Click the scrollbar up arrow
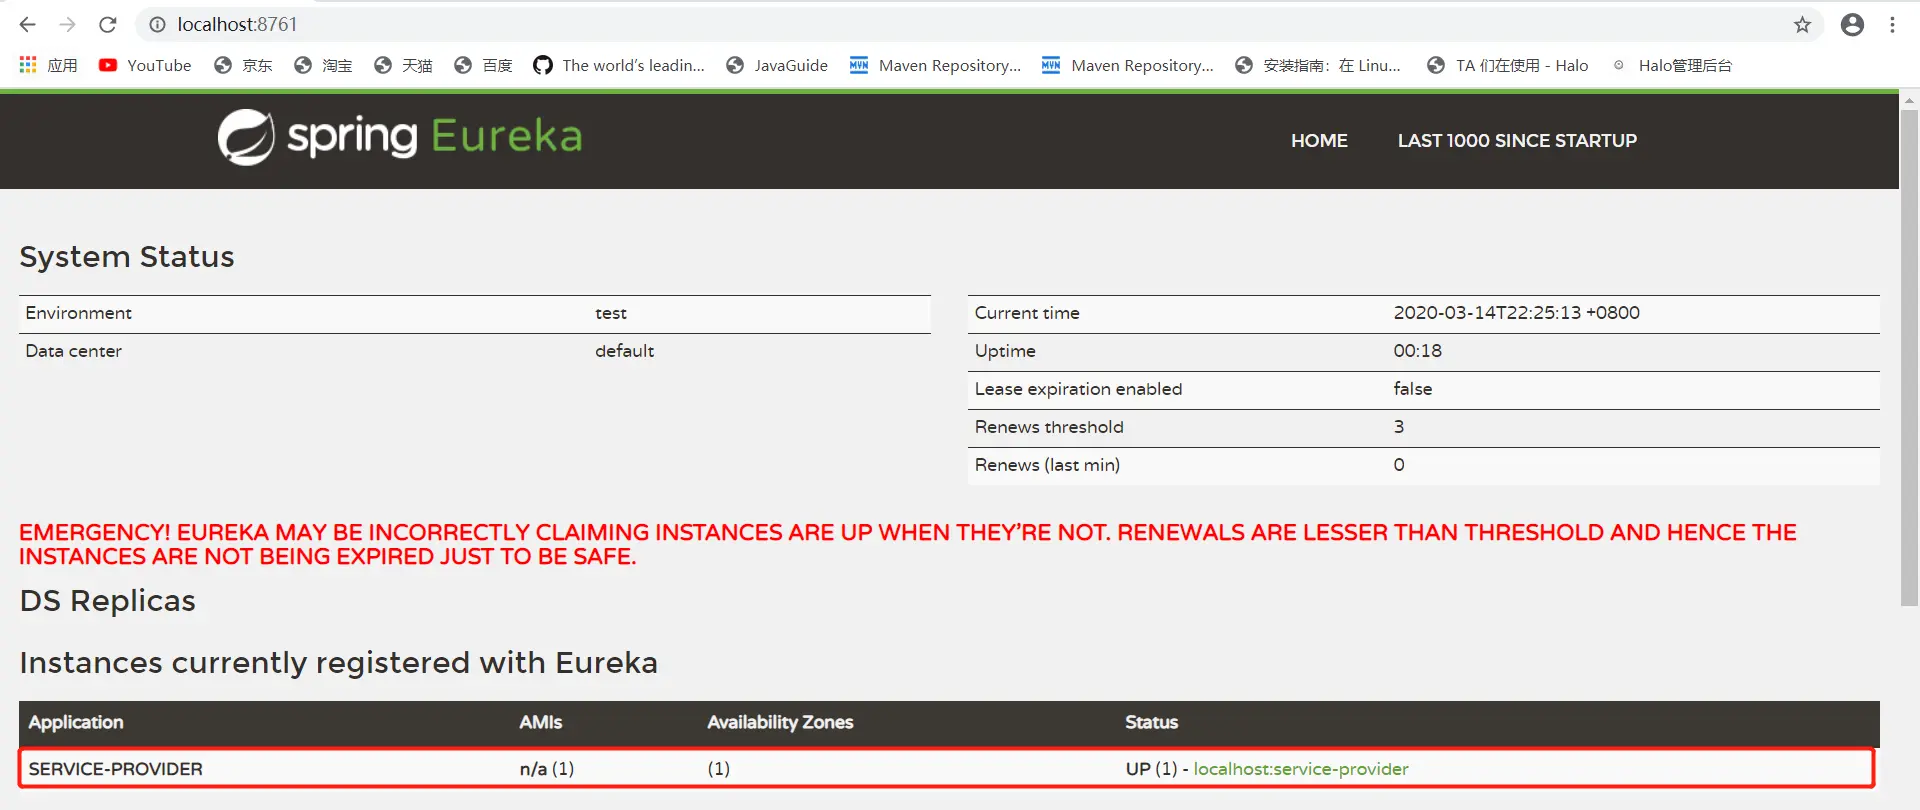 (1909, 100)
